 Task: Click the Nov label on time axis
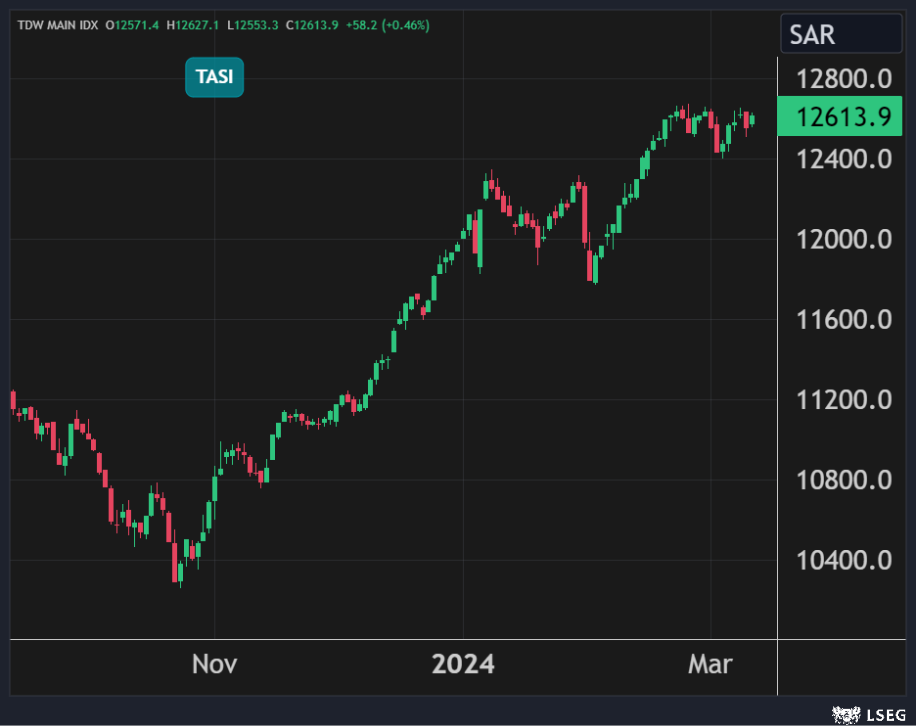pos(214,664)
